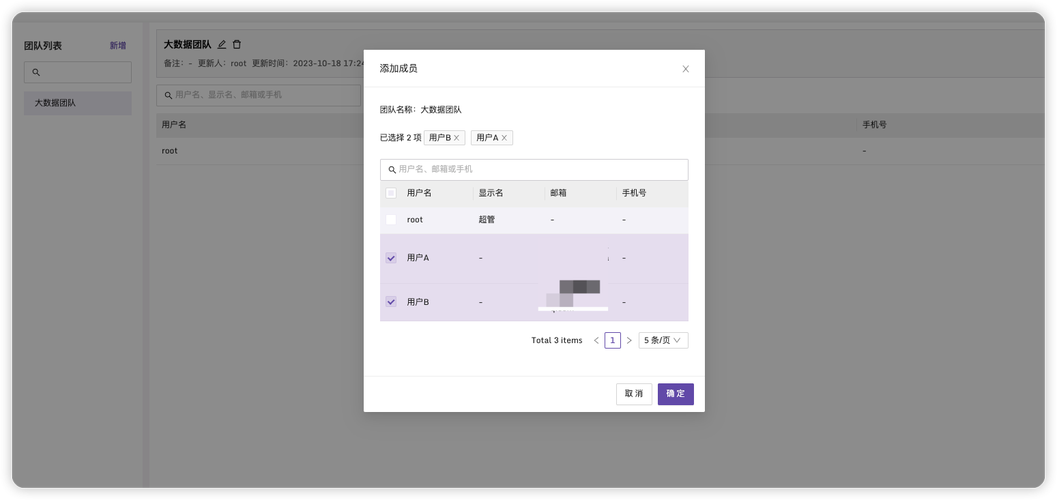Go to next page arrow
The image size is (1057, 500).
(x=629, y=340)
